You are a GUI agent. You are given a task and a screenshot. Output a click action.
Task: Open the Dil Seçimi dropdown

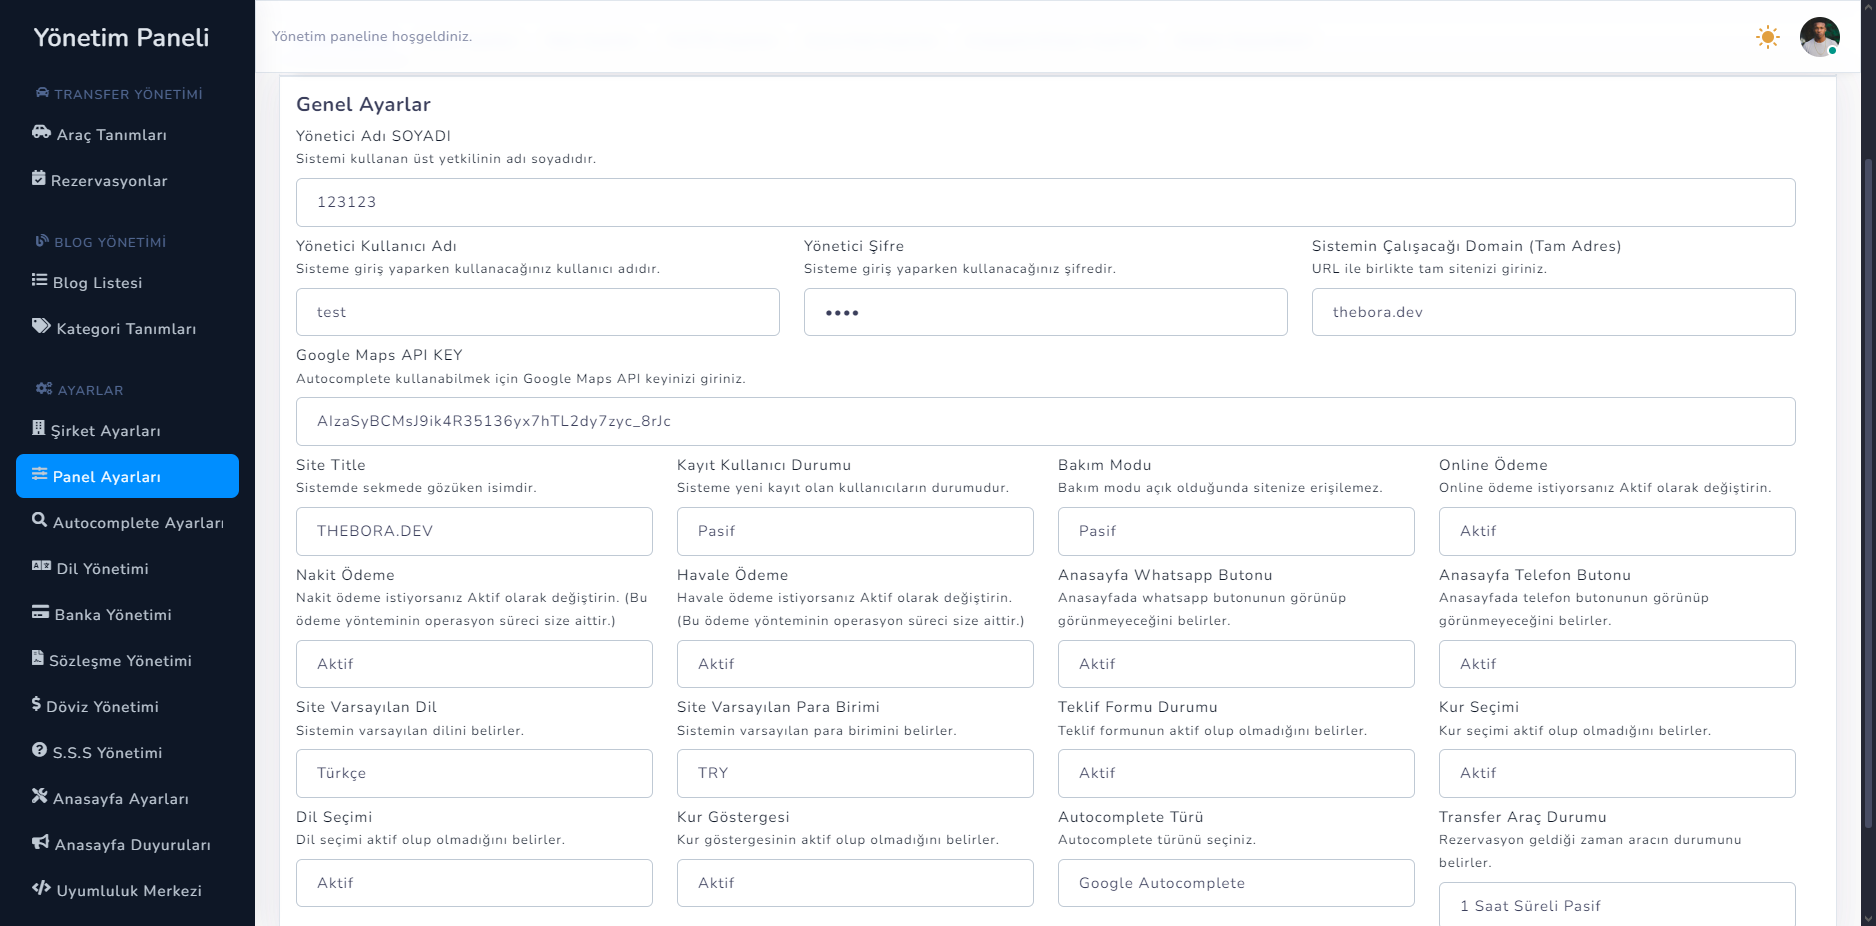click(474, 883)
